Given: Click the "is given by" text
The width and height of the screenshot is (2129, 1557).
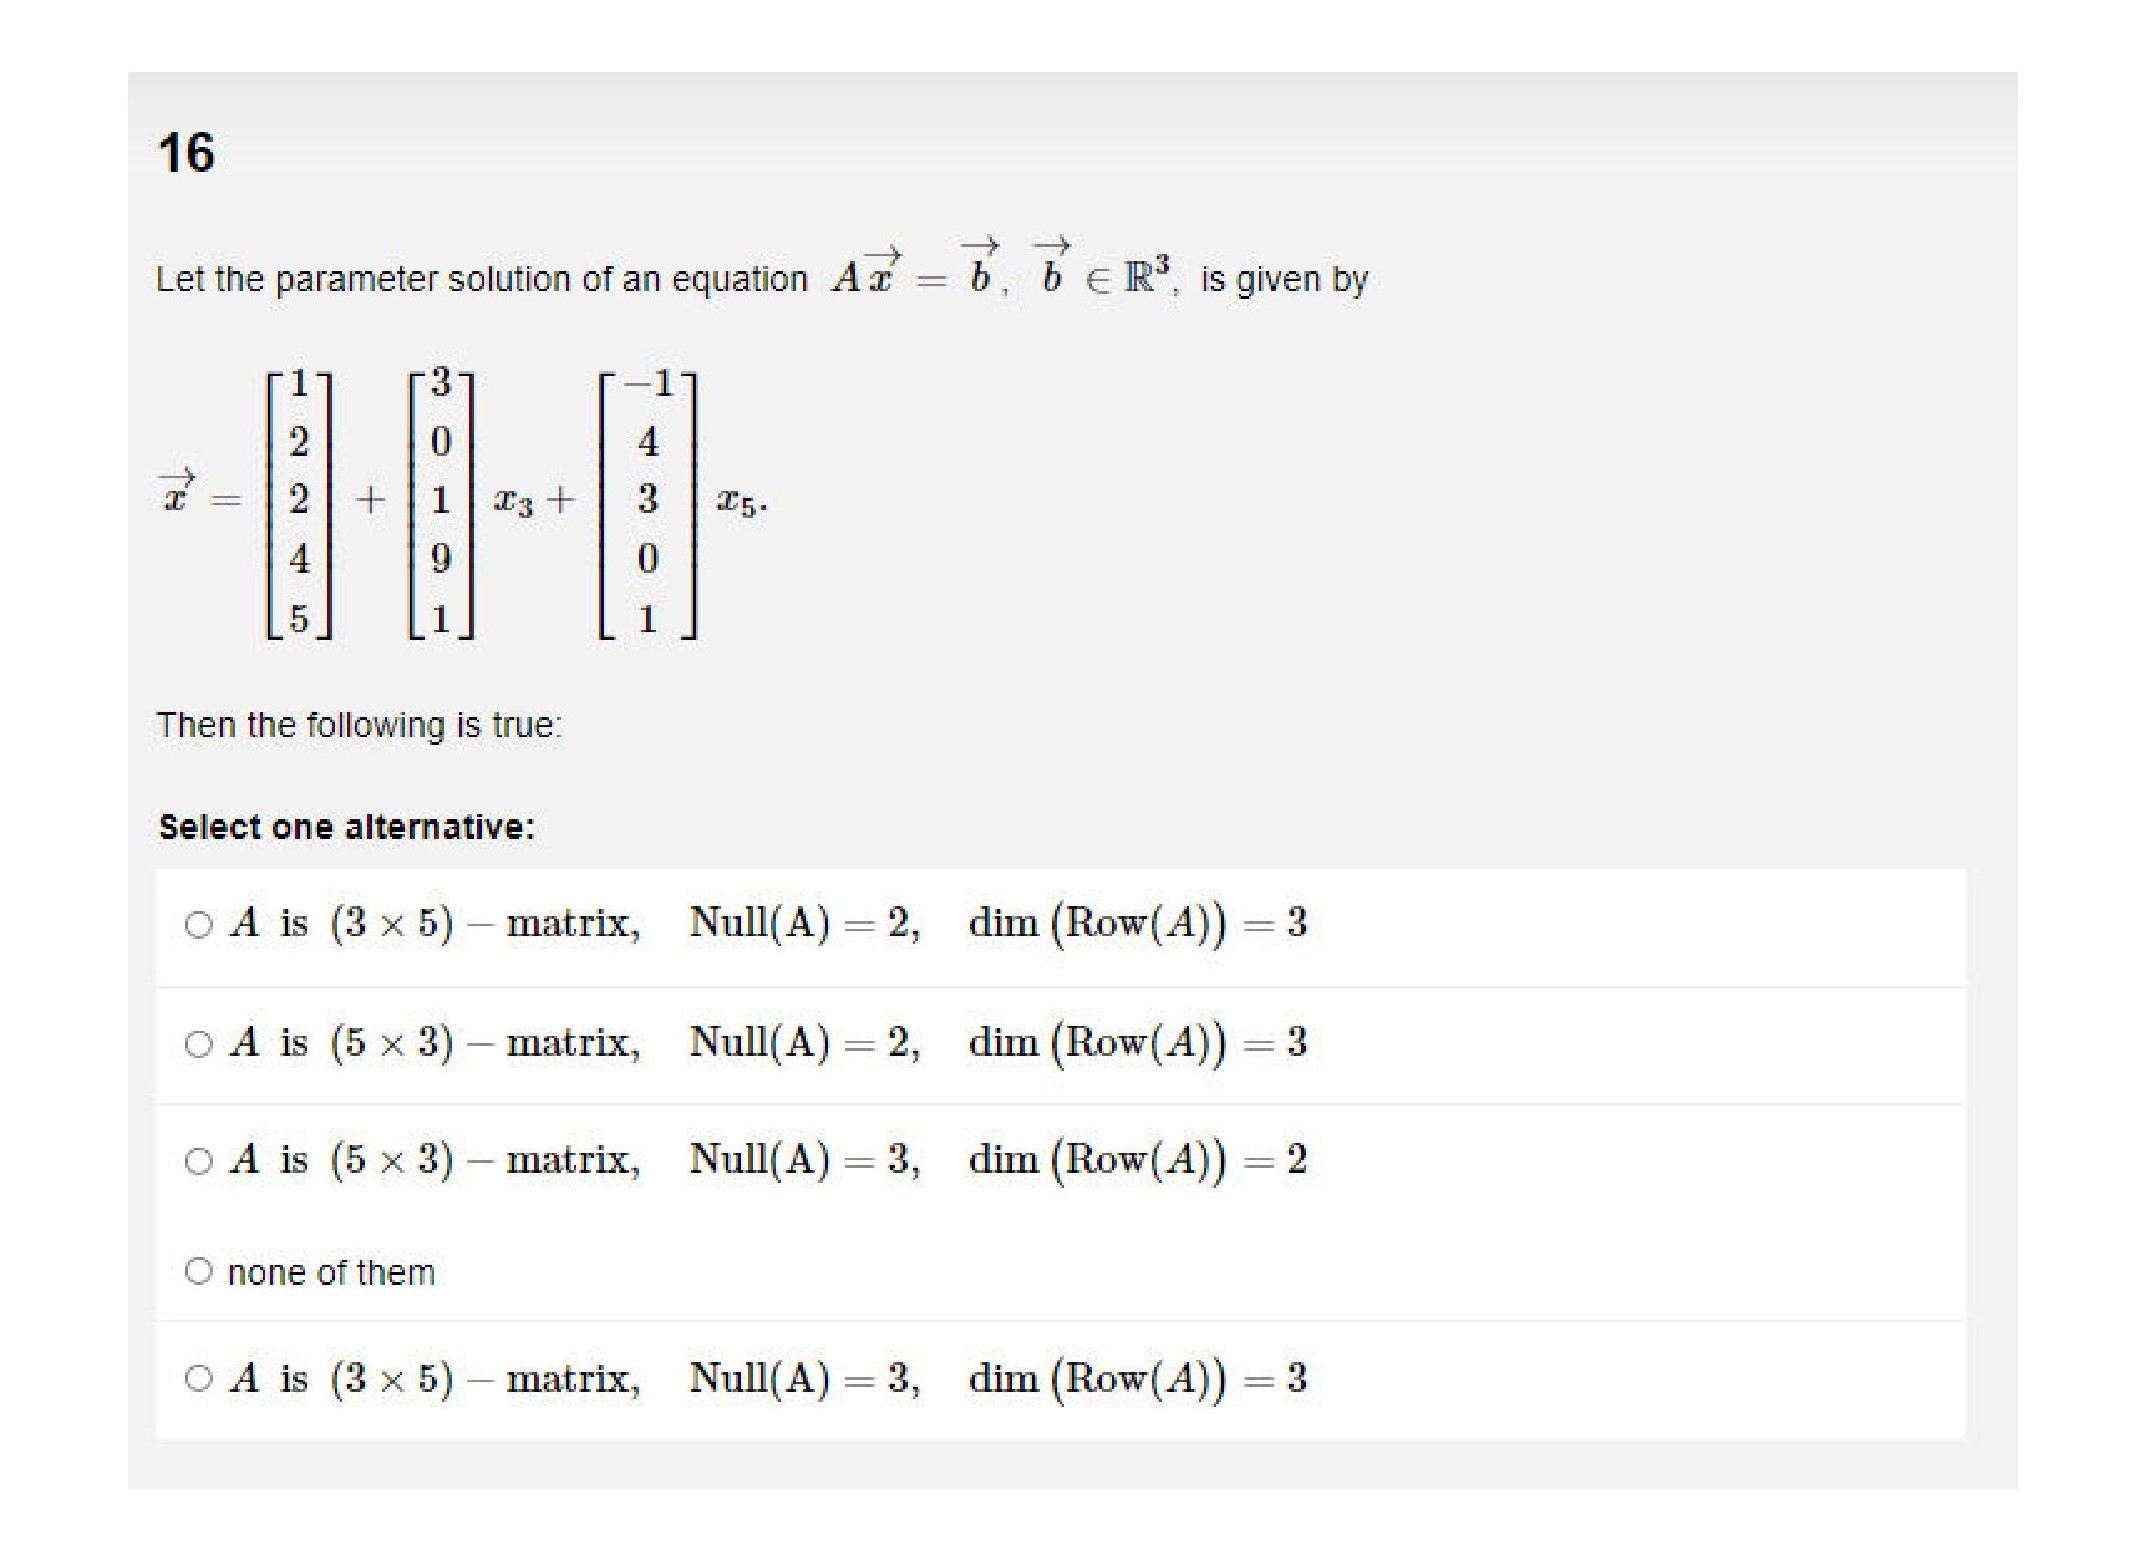Looking at the screenshot, I should point(1283,279).
